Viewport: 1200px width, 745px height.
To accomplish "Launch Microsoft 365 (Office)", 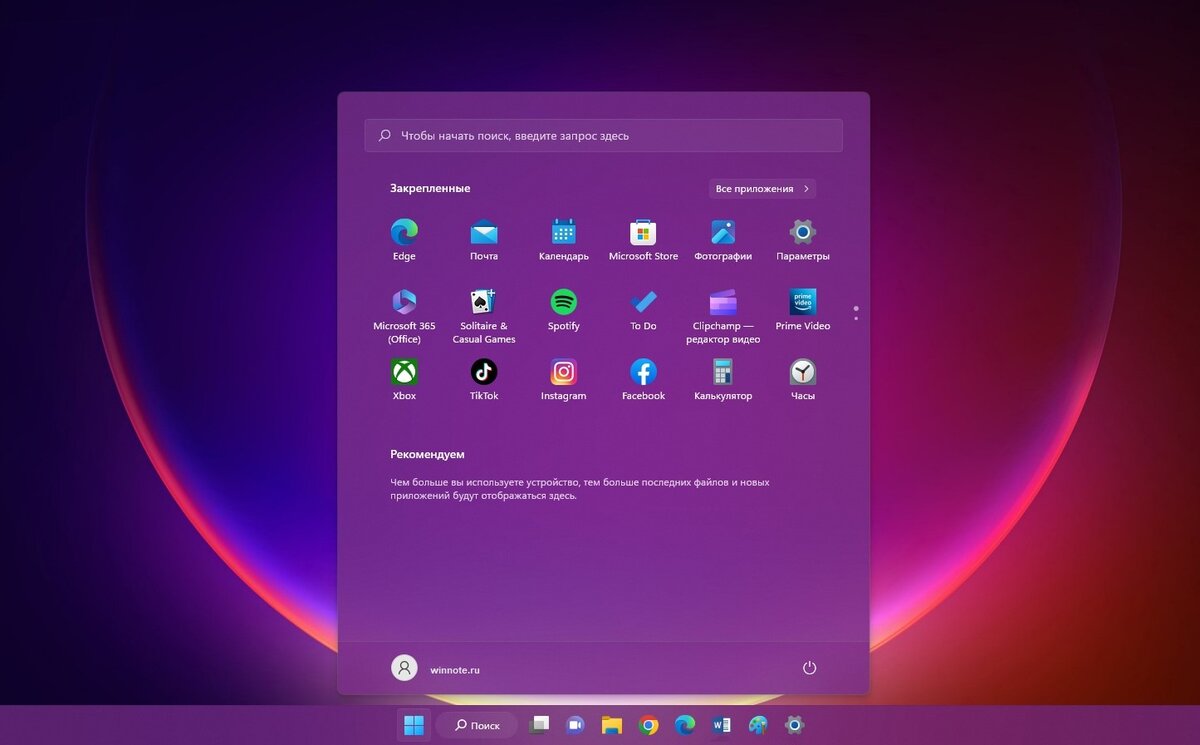I will coord(404,316).
